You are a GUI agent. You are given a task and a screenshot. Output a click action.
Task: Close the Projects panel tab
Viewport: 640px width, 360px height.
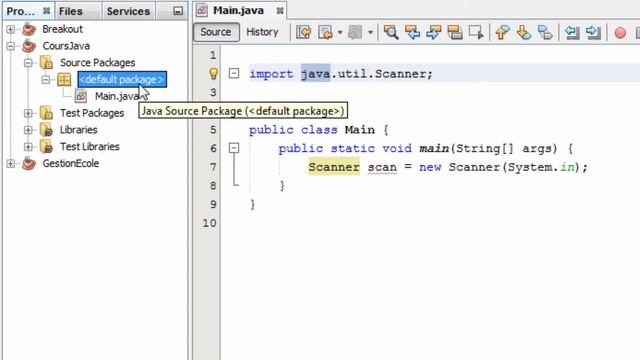[46, 11]
